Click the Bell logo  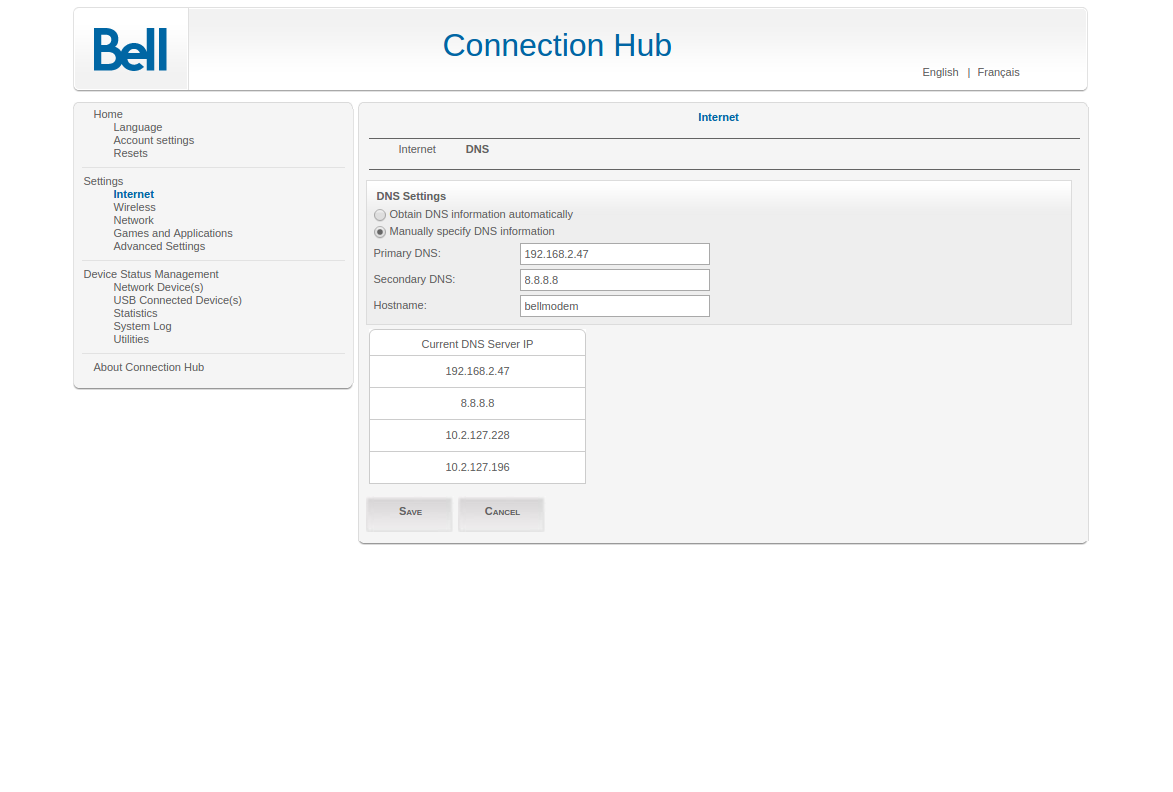130,50
